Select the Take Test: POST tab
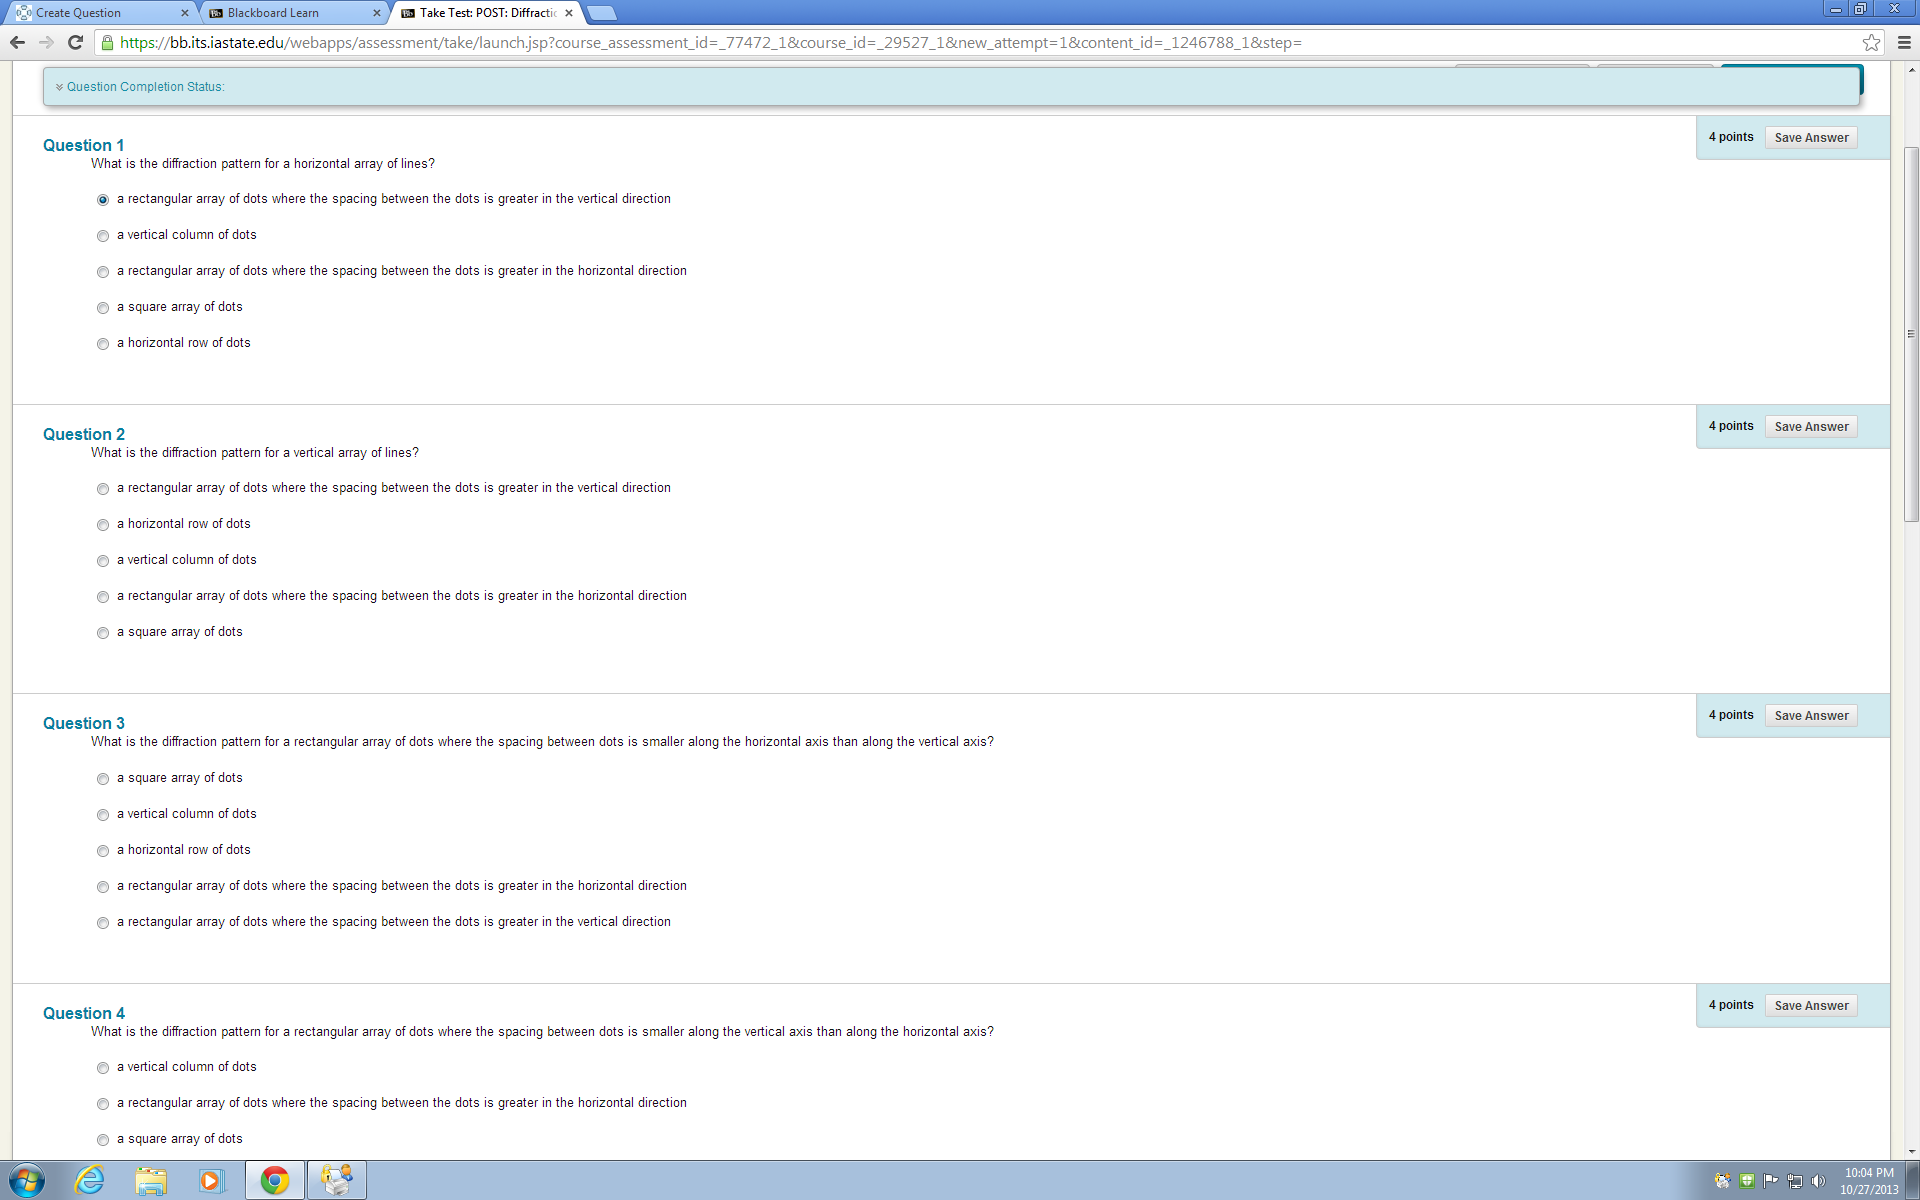 coord(486,13)
